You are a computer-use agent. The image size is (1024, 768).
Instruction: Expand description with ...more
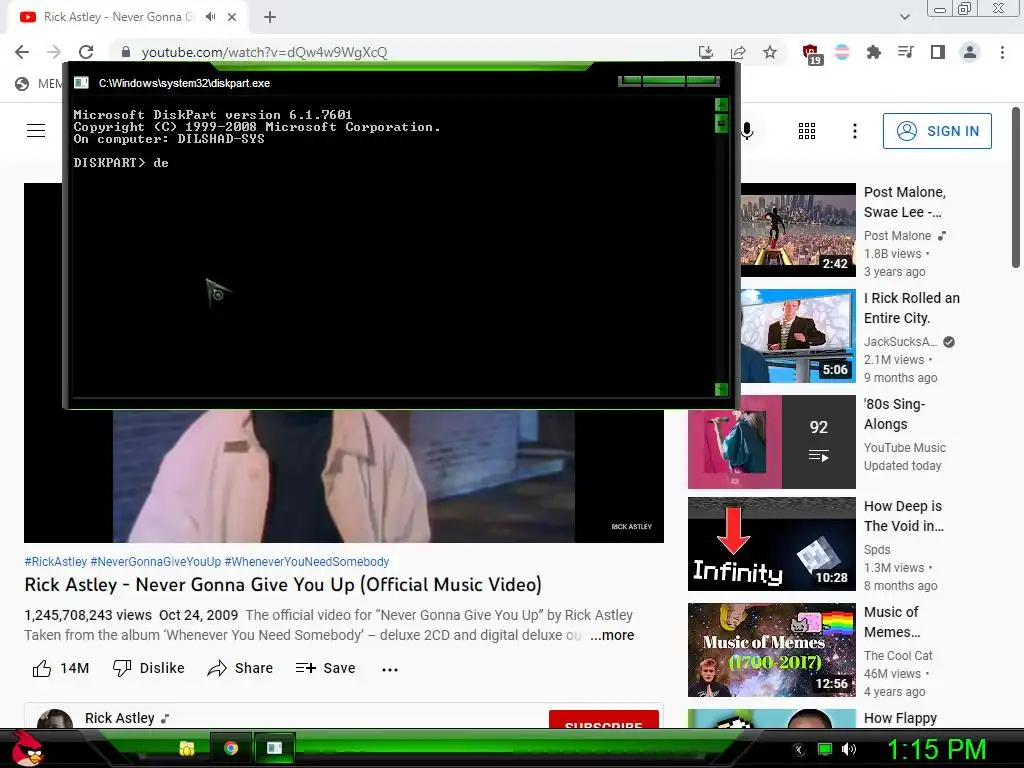pos(612,635)
